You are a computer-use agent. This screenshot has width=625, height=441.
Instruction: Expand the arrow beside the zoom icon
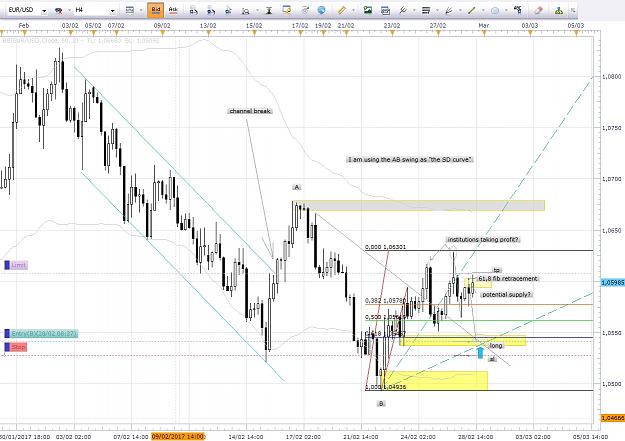[257, 11]
